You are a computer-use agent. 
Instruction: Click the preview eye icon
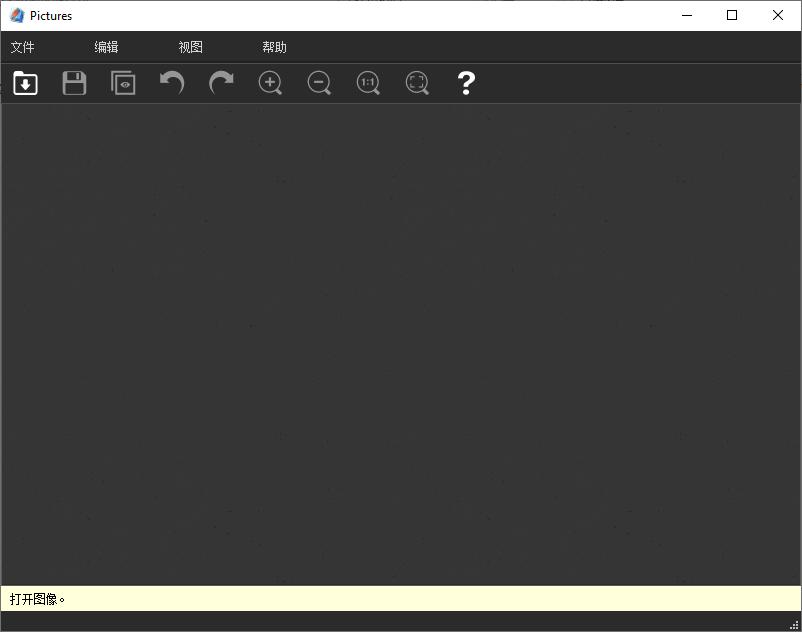(x=123, y=83)
